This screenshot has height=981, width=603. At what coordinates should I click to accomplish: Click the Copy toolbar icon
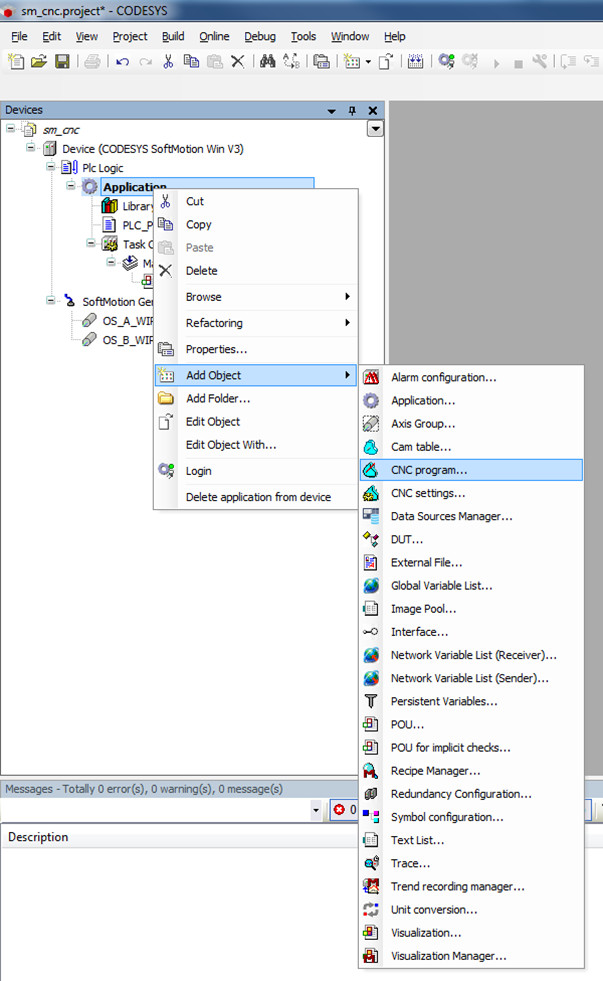pos(191,61)
